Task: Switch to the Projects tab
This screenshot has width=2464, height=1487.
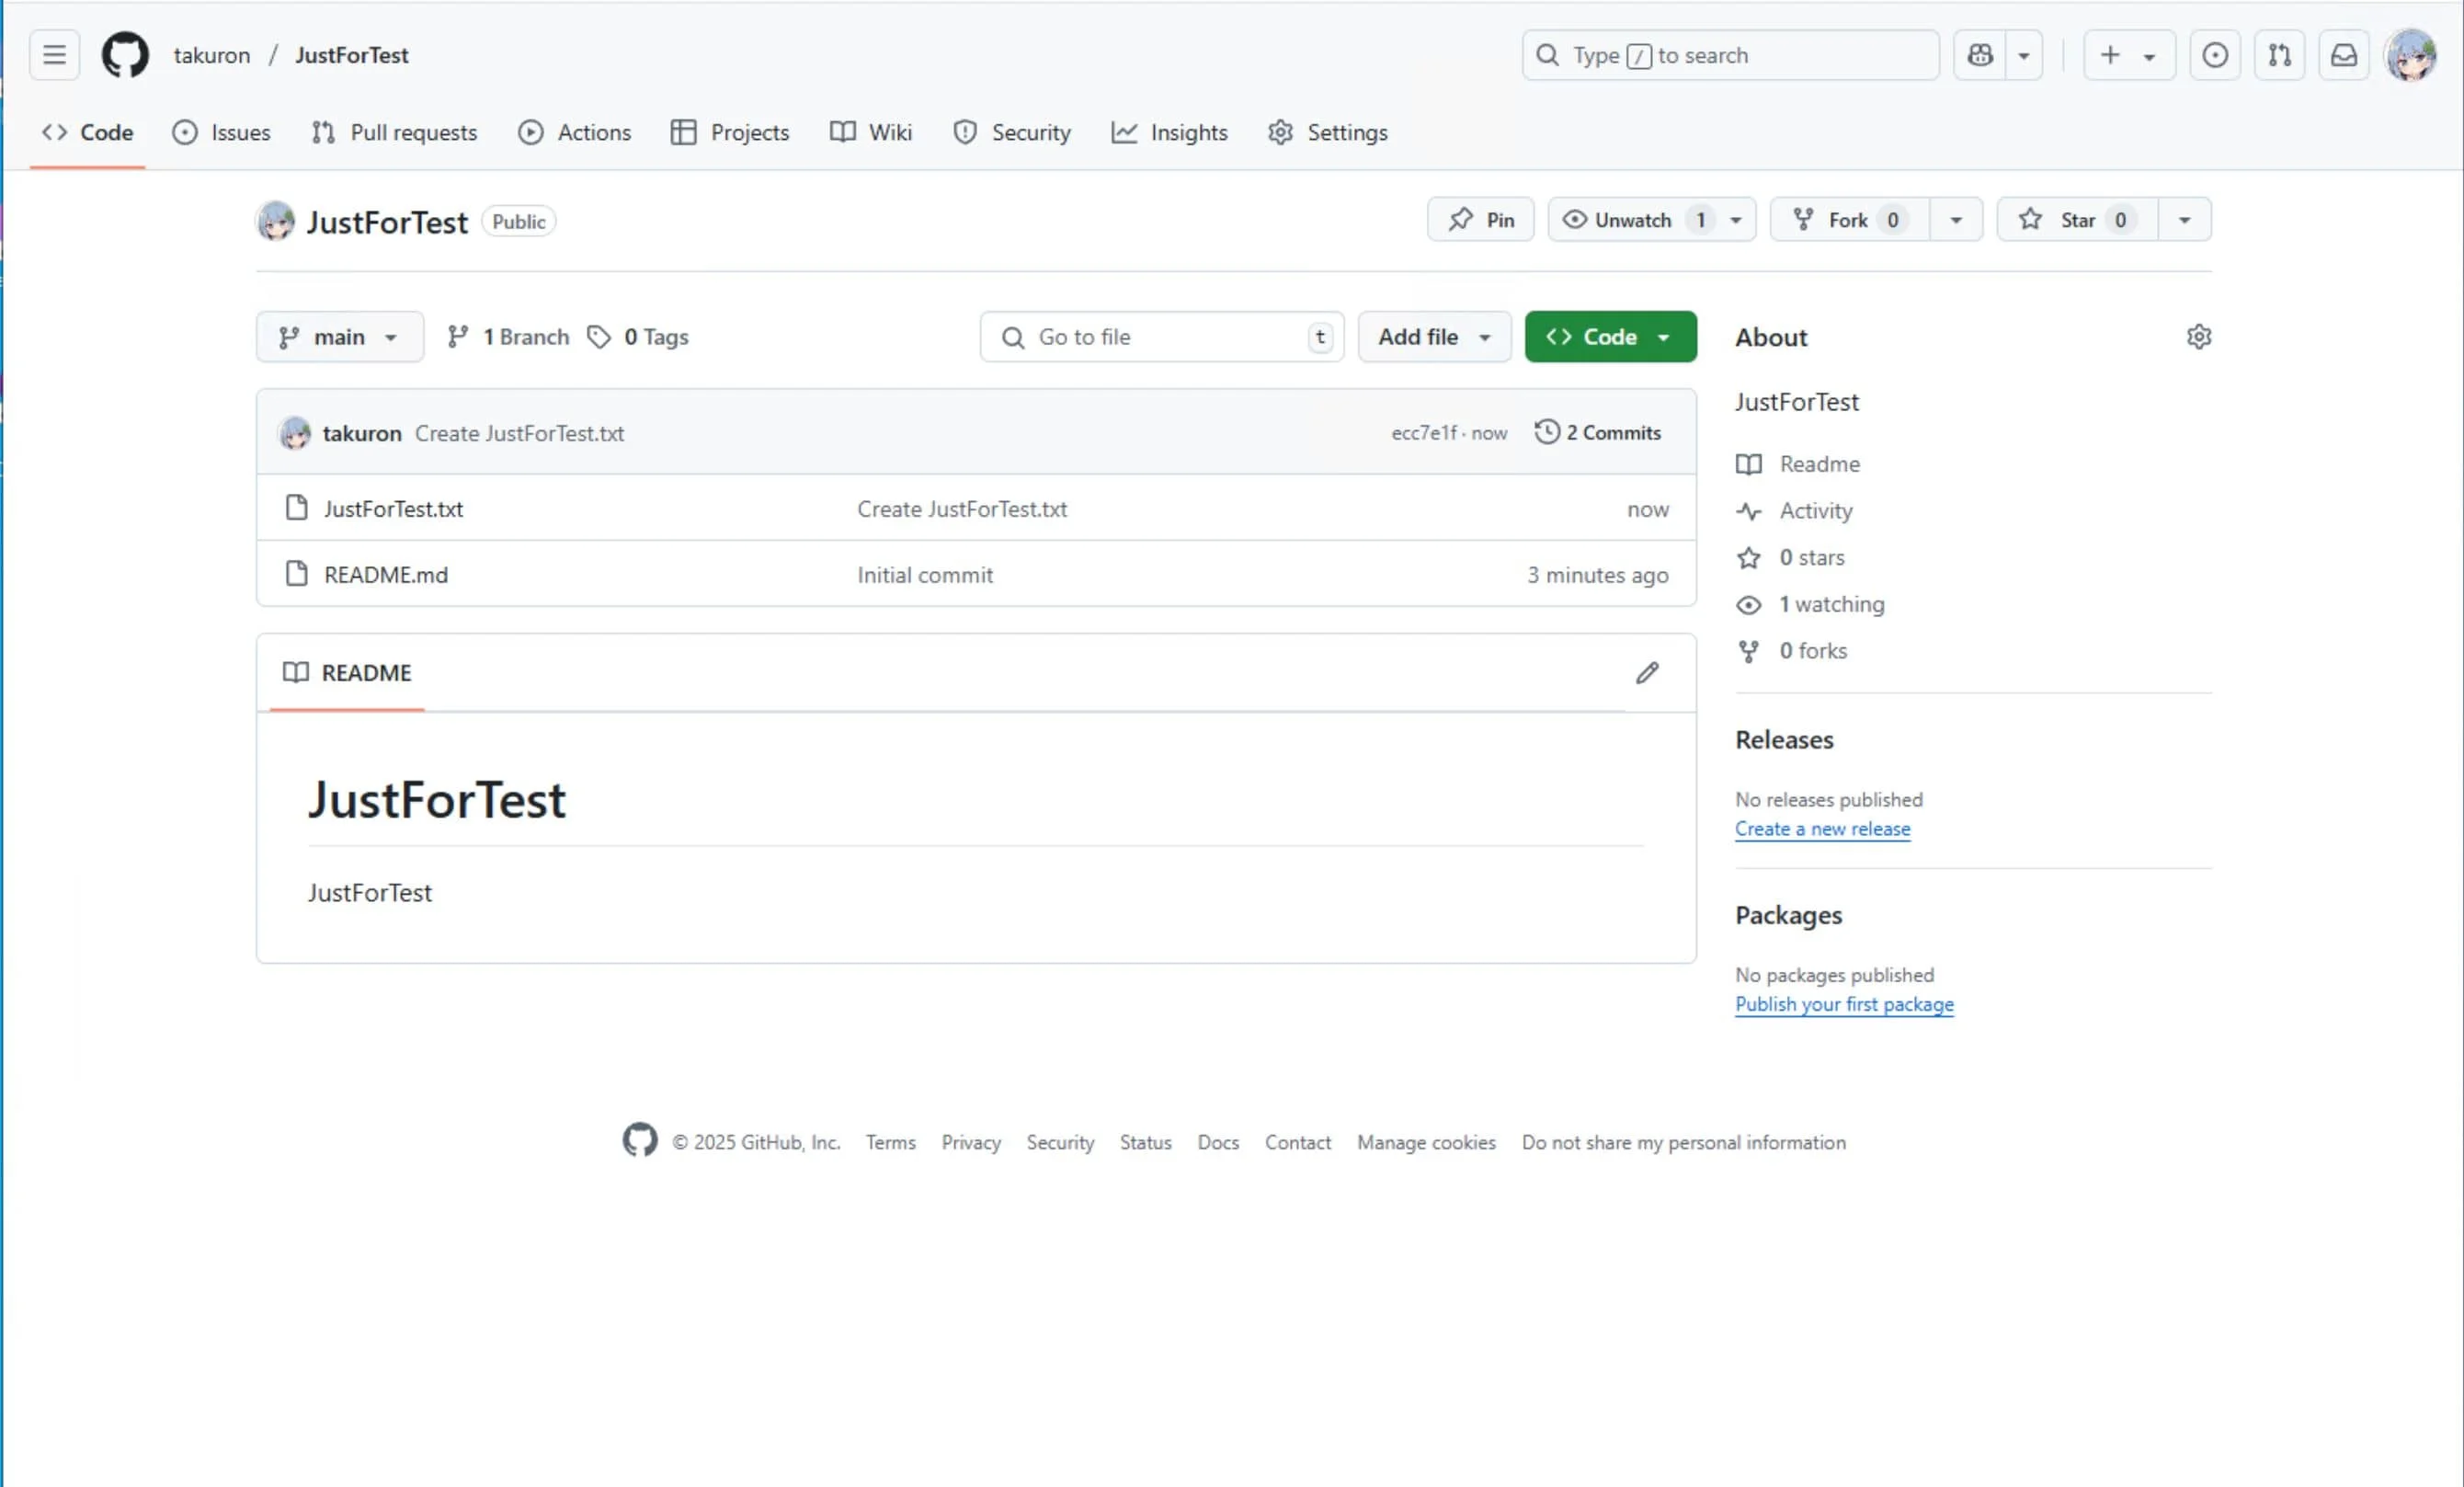Action: pos(730,132)
